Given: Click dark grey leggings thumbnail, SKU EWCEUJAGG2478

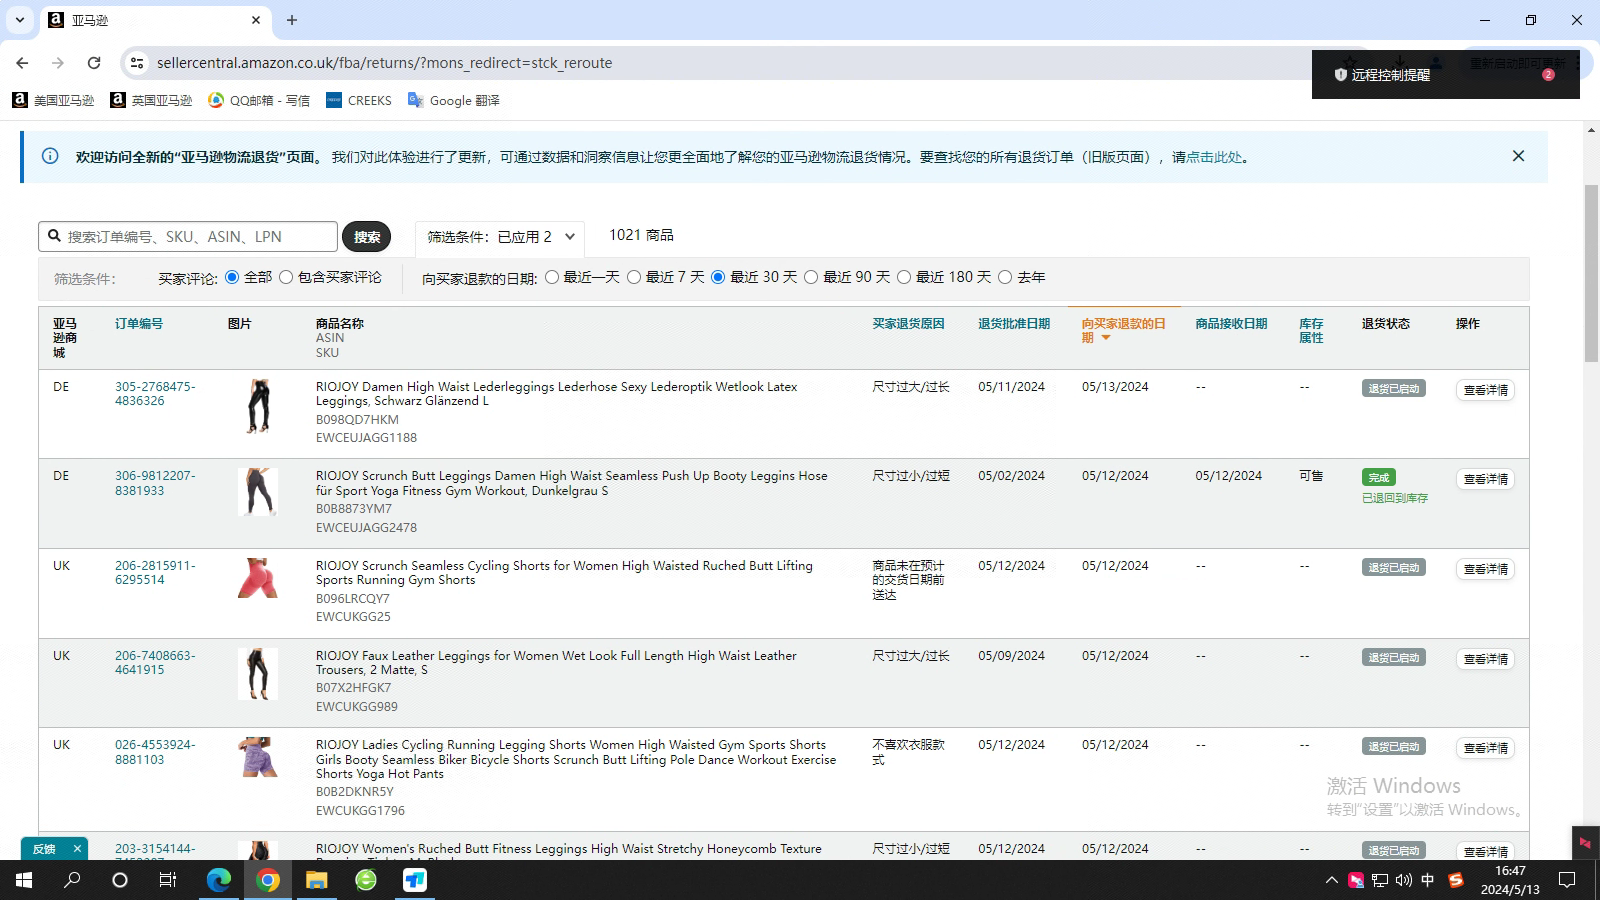Looking at the screenshot, I should tap(258, 492).
